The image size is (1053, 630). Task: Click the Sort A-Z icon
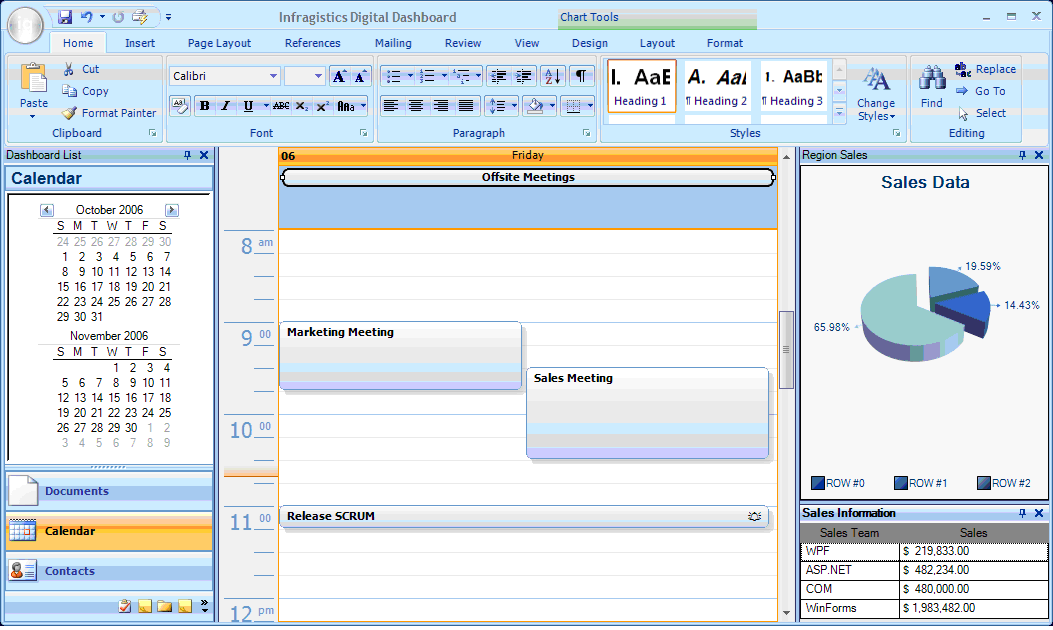(553, 76)
